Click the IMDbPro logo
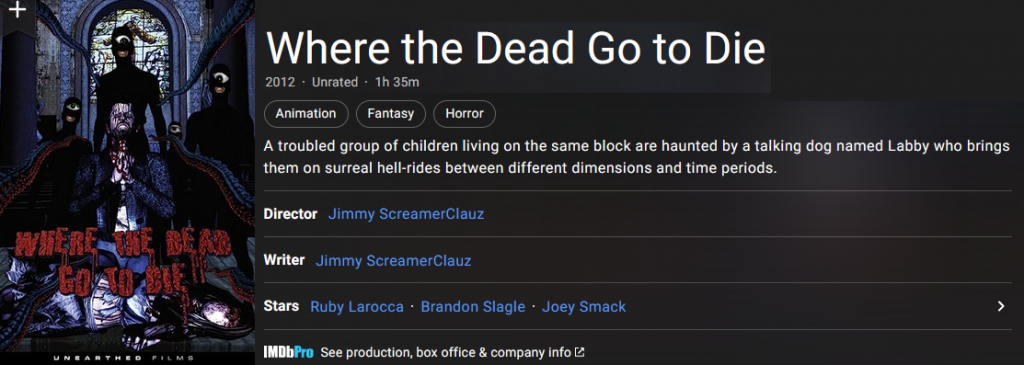This screenshot has width=1024, height=365. click(289, 353)
